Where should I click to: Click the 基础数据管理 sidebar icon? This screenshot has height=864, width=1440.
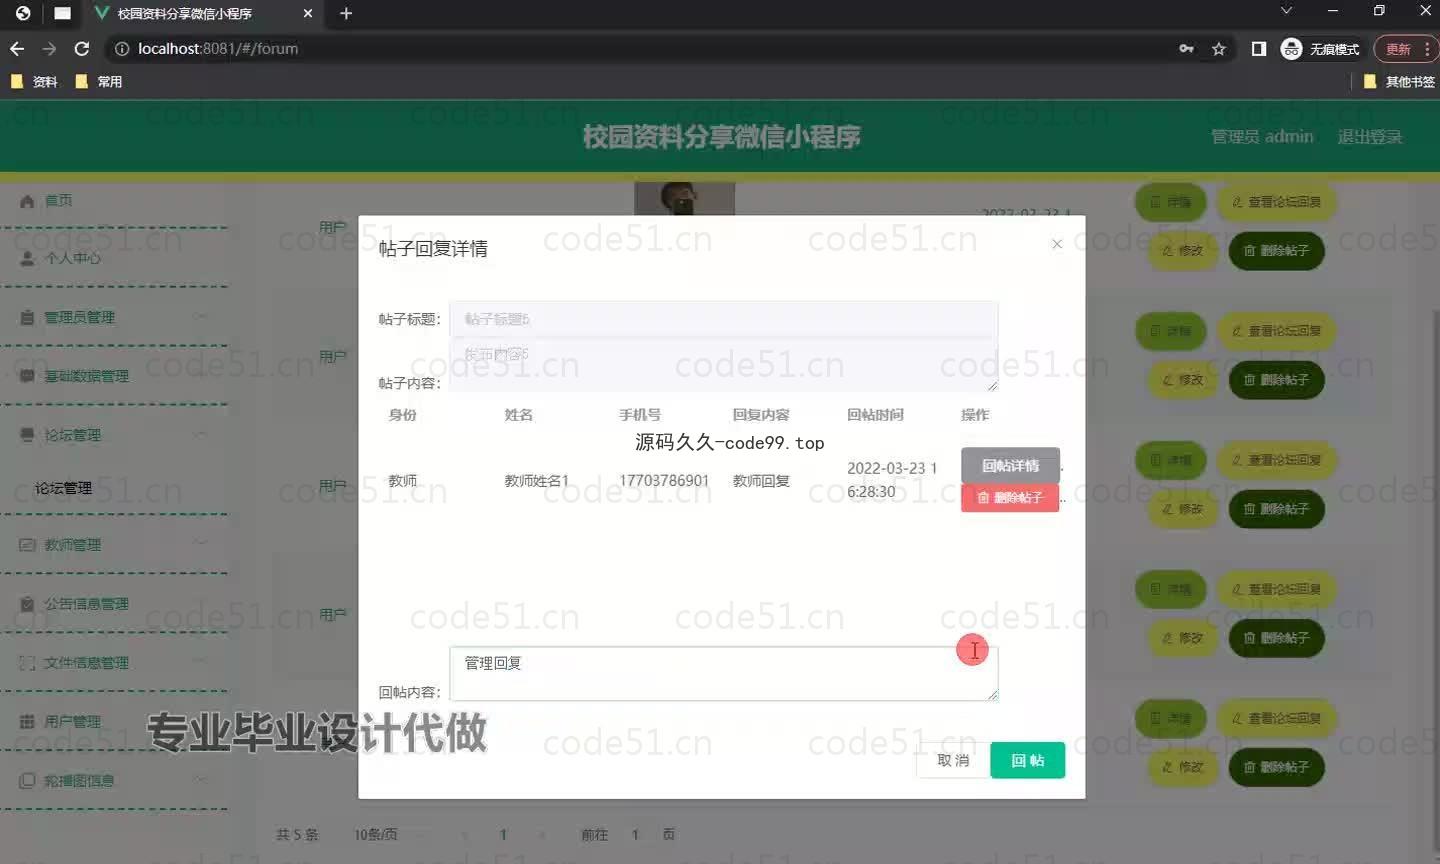27,376
